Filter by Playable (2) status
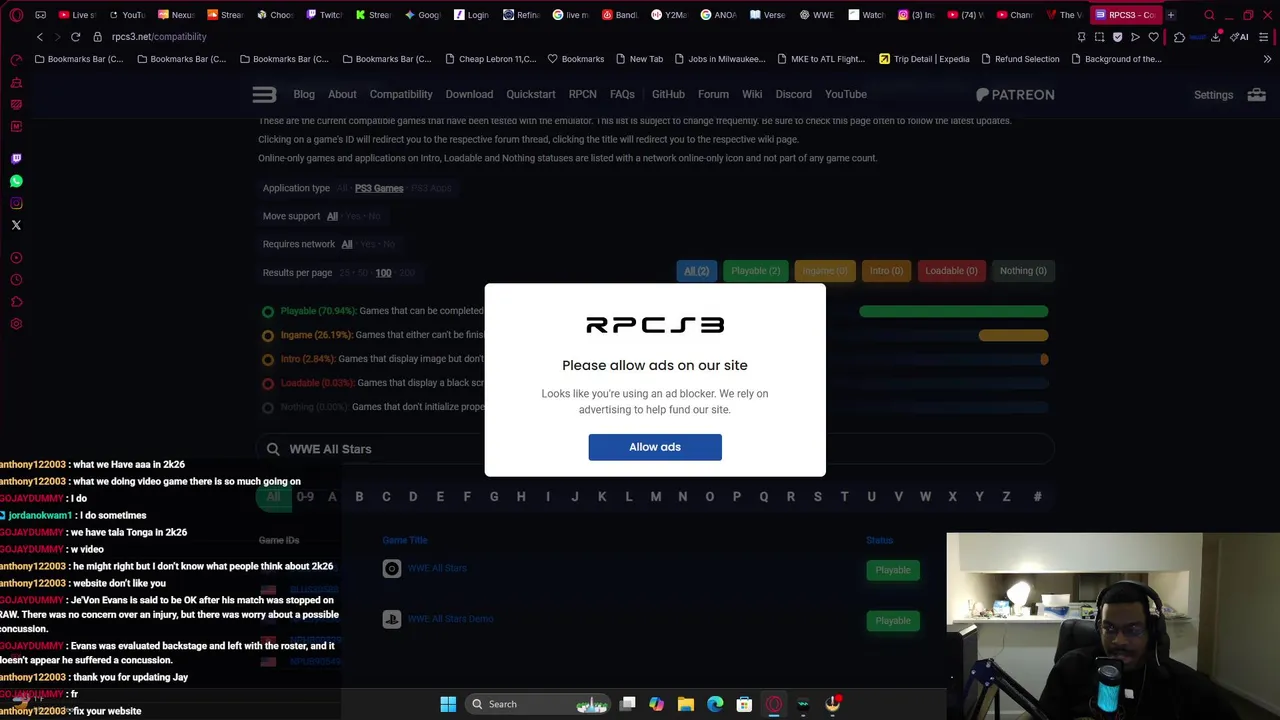The width and height of the screenshot is (1280, 720). 756,271
